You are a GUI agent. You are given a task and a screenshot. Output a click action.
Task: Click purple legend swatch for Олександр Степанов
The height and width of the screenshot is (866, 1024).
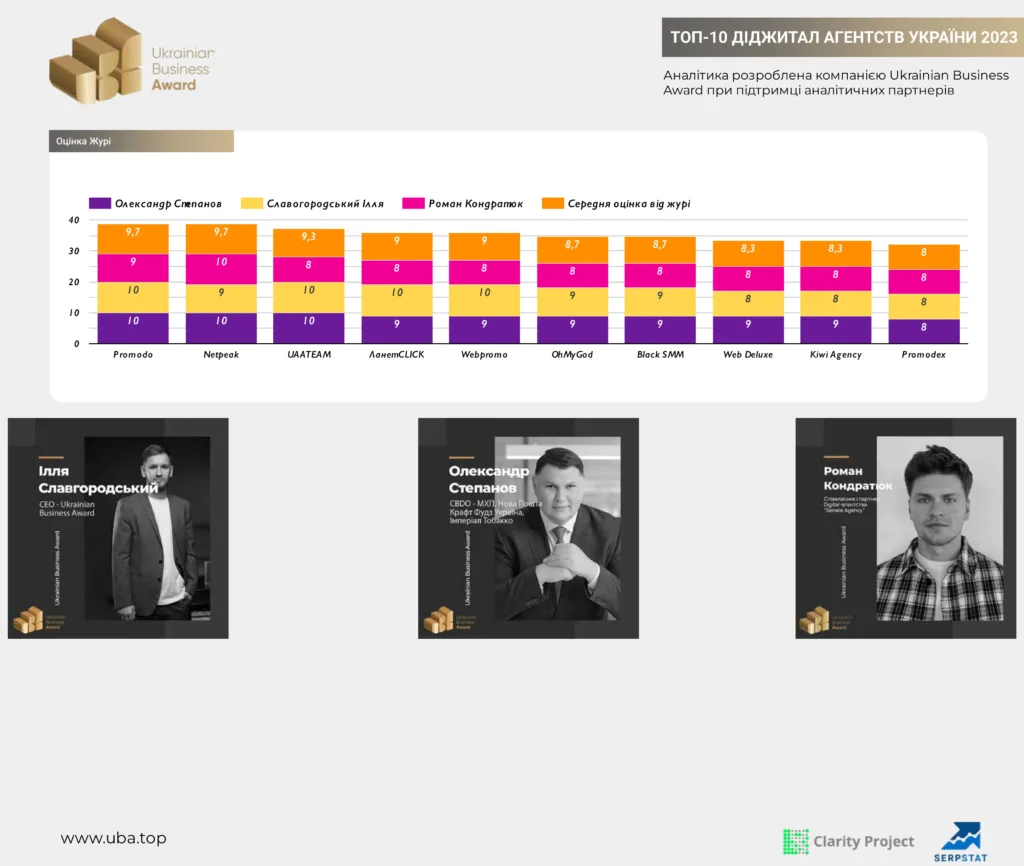(100, 203)
